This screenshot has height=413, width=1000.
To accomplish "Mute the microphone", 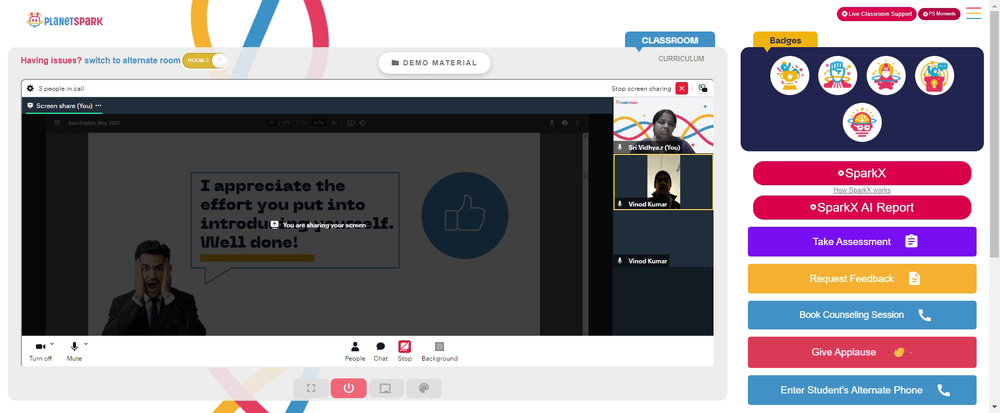I will coord(74,350).
